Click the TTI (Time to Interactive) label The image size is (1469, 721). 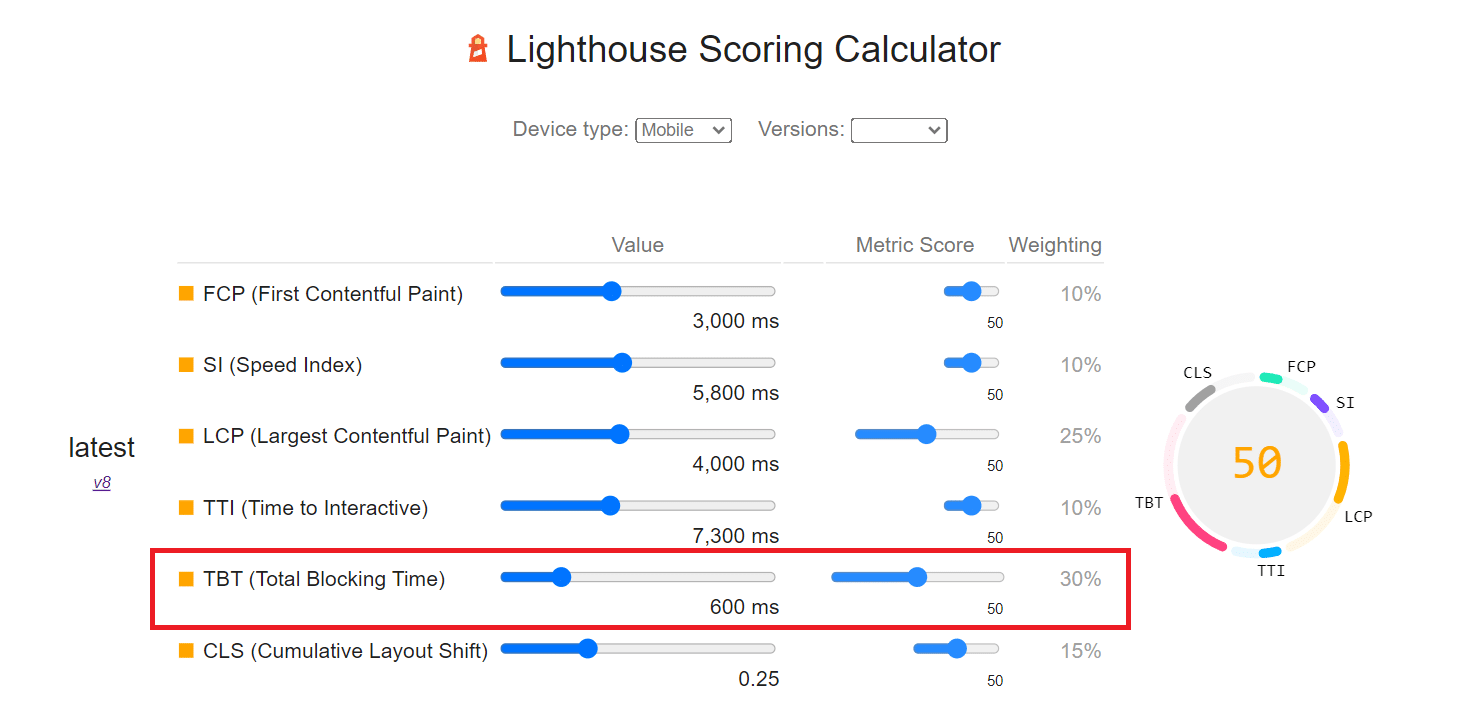[315, 508]
